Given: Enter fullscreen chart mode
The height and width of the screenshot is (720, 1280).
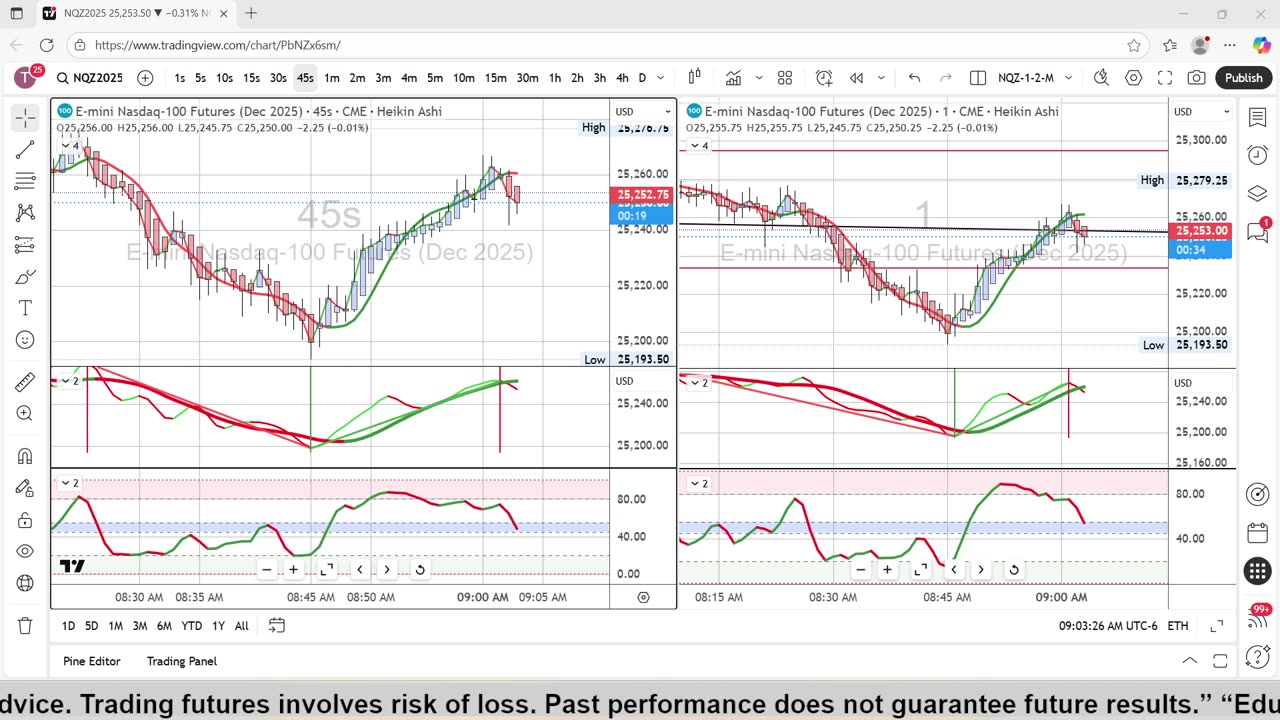Looking at the screenshot, I should tap(1165, 78).
